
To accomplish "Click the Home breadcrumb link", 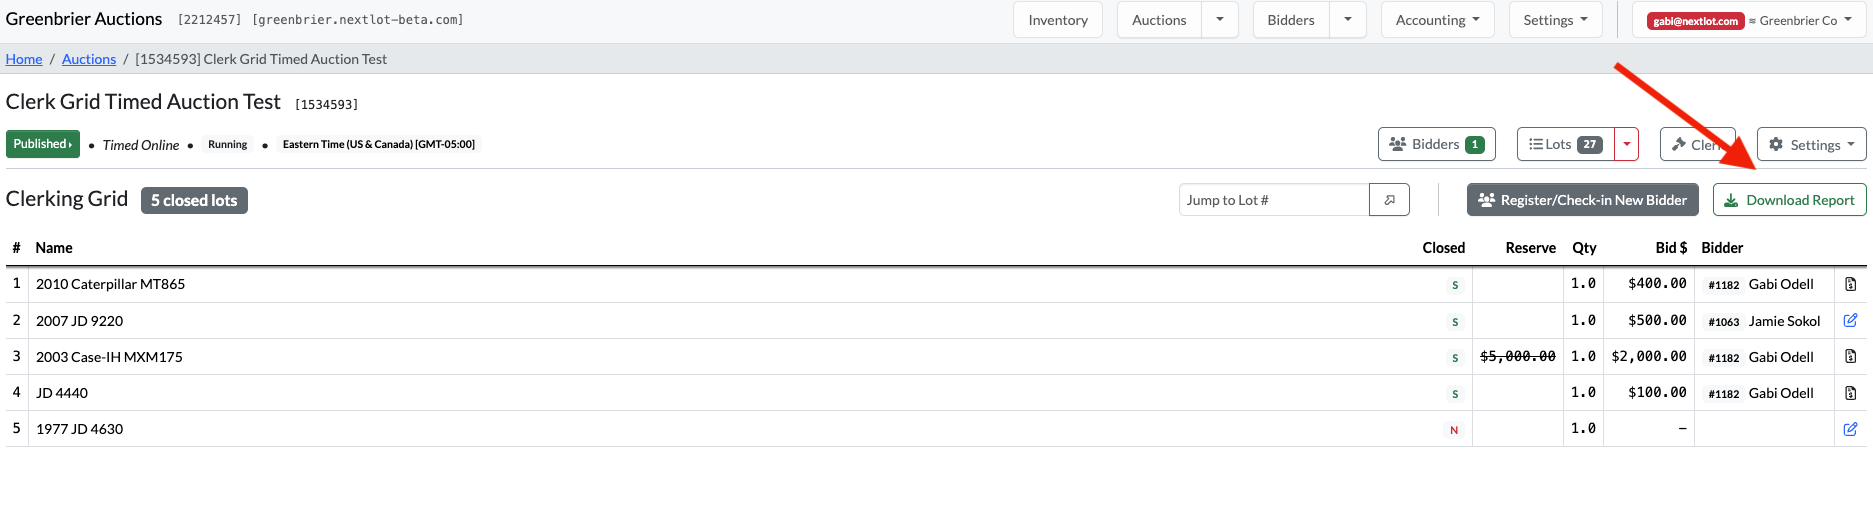I will pyautogui.click(x=24, y=59).
